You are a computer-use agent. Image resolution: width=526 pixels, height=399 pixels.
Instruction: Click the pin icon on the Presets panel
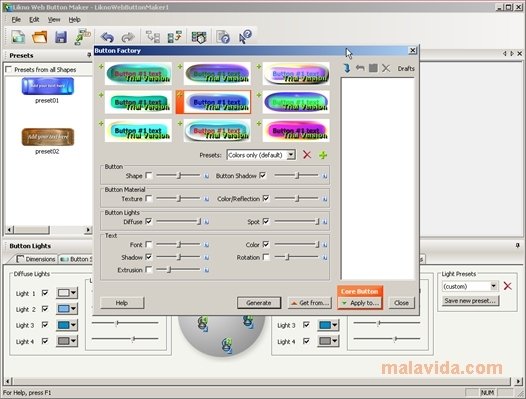(x=89, y=55)
